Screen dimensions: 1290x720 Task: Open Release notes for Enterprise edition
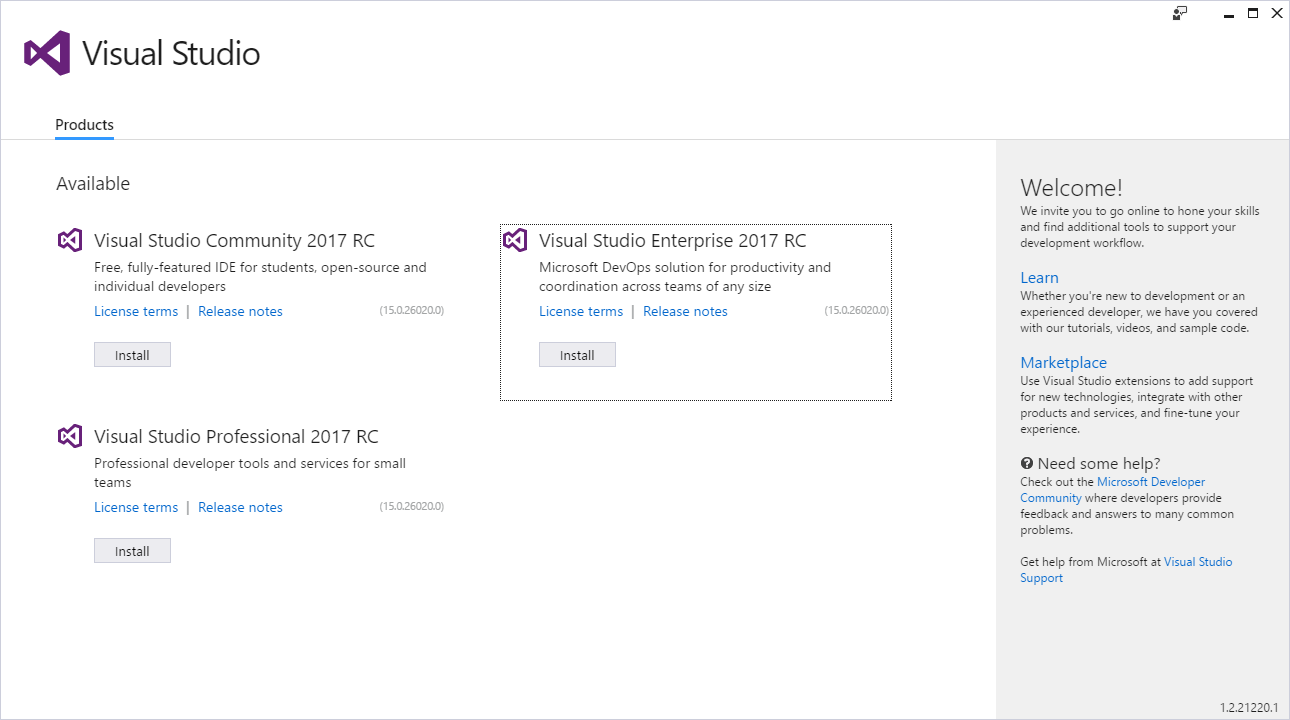pyautogui.click(x=685, y=311)
